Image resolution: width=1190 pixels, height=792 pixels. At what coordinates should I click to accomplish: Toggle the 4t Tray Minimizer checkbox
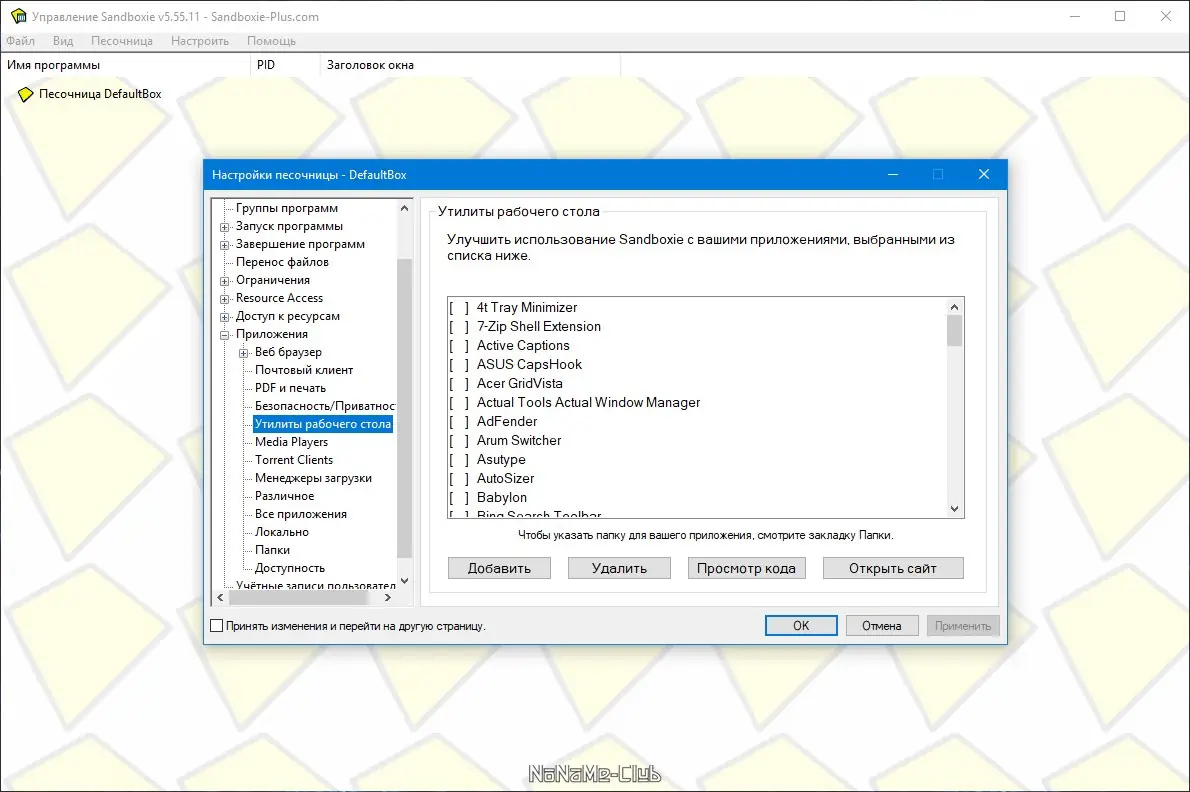[x=458, y=307]
